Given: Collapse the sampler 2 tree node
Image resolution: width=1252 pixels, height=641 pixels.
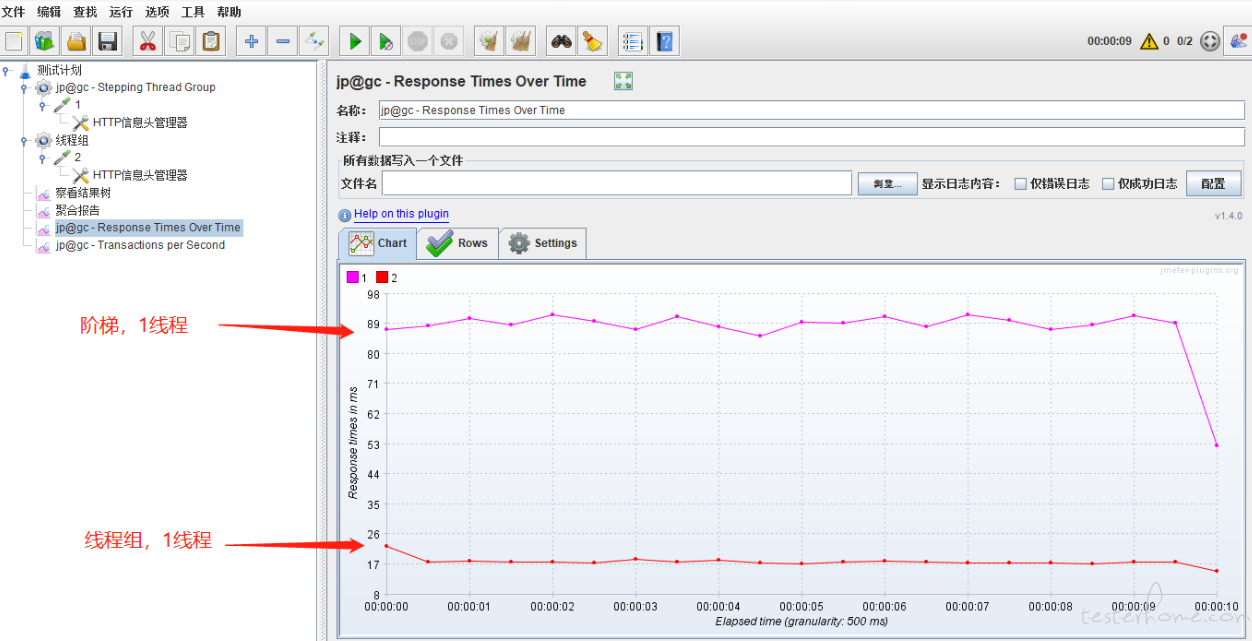Looking at the screenshot, I should 42,158.
